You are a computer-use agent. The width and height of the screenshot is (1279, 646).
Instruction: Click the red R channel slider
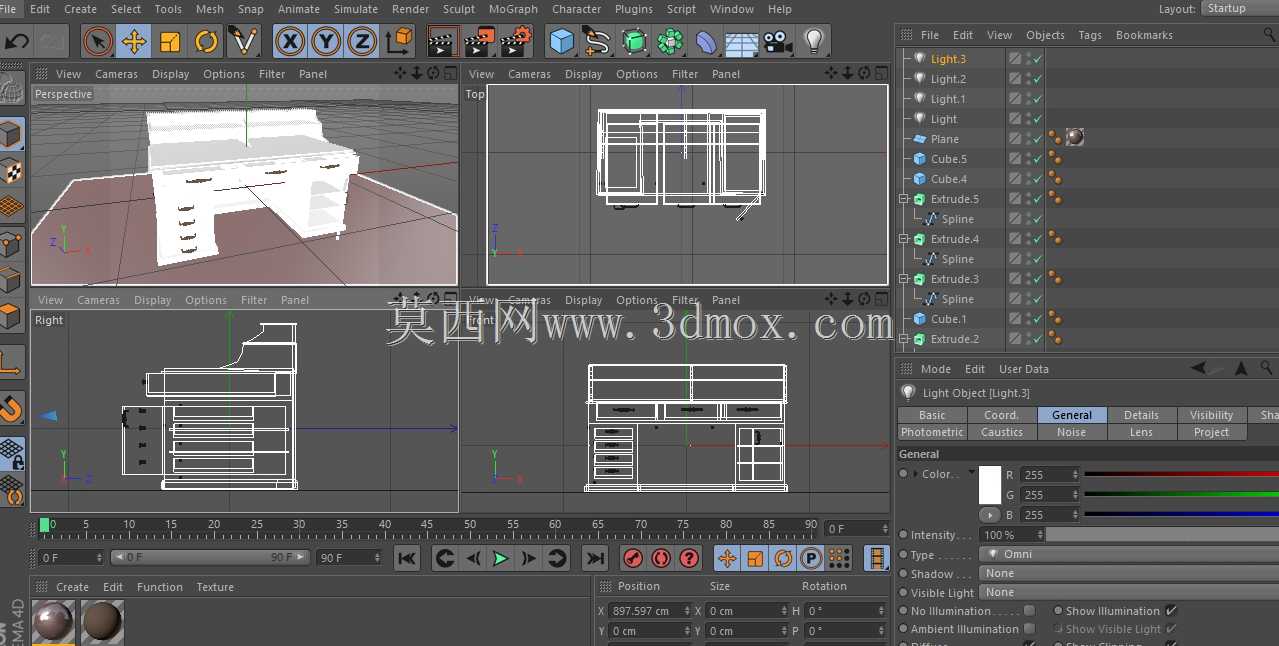coord(1182,474)
